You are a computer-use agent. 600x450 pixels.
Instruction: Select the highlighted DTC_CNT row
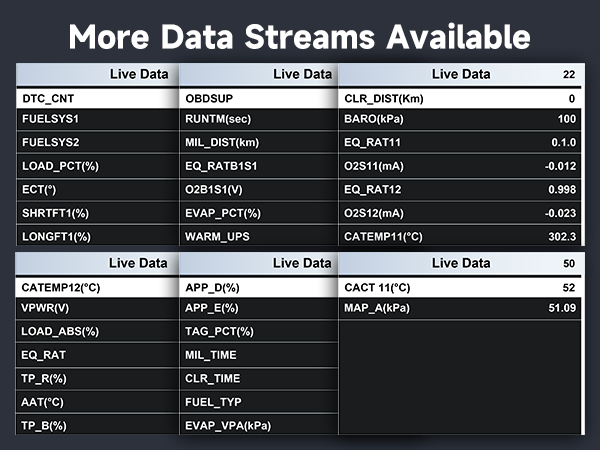tap(97, 99)
